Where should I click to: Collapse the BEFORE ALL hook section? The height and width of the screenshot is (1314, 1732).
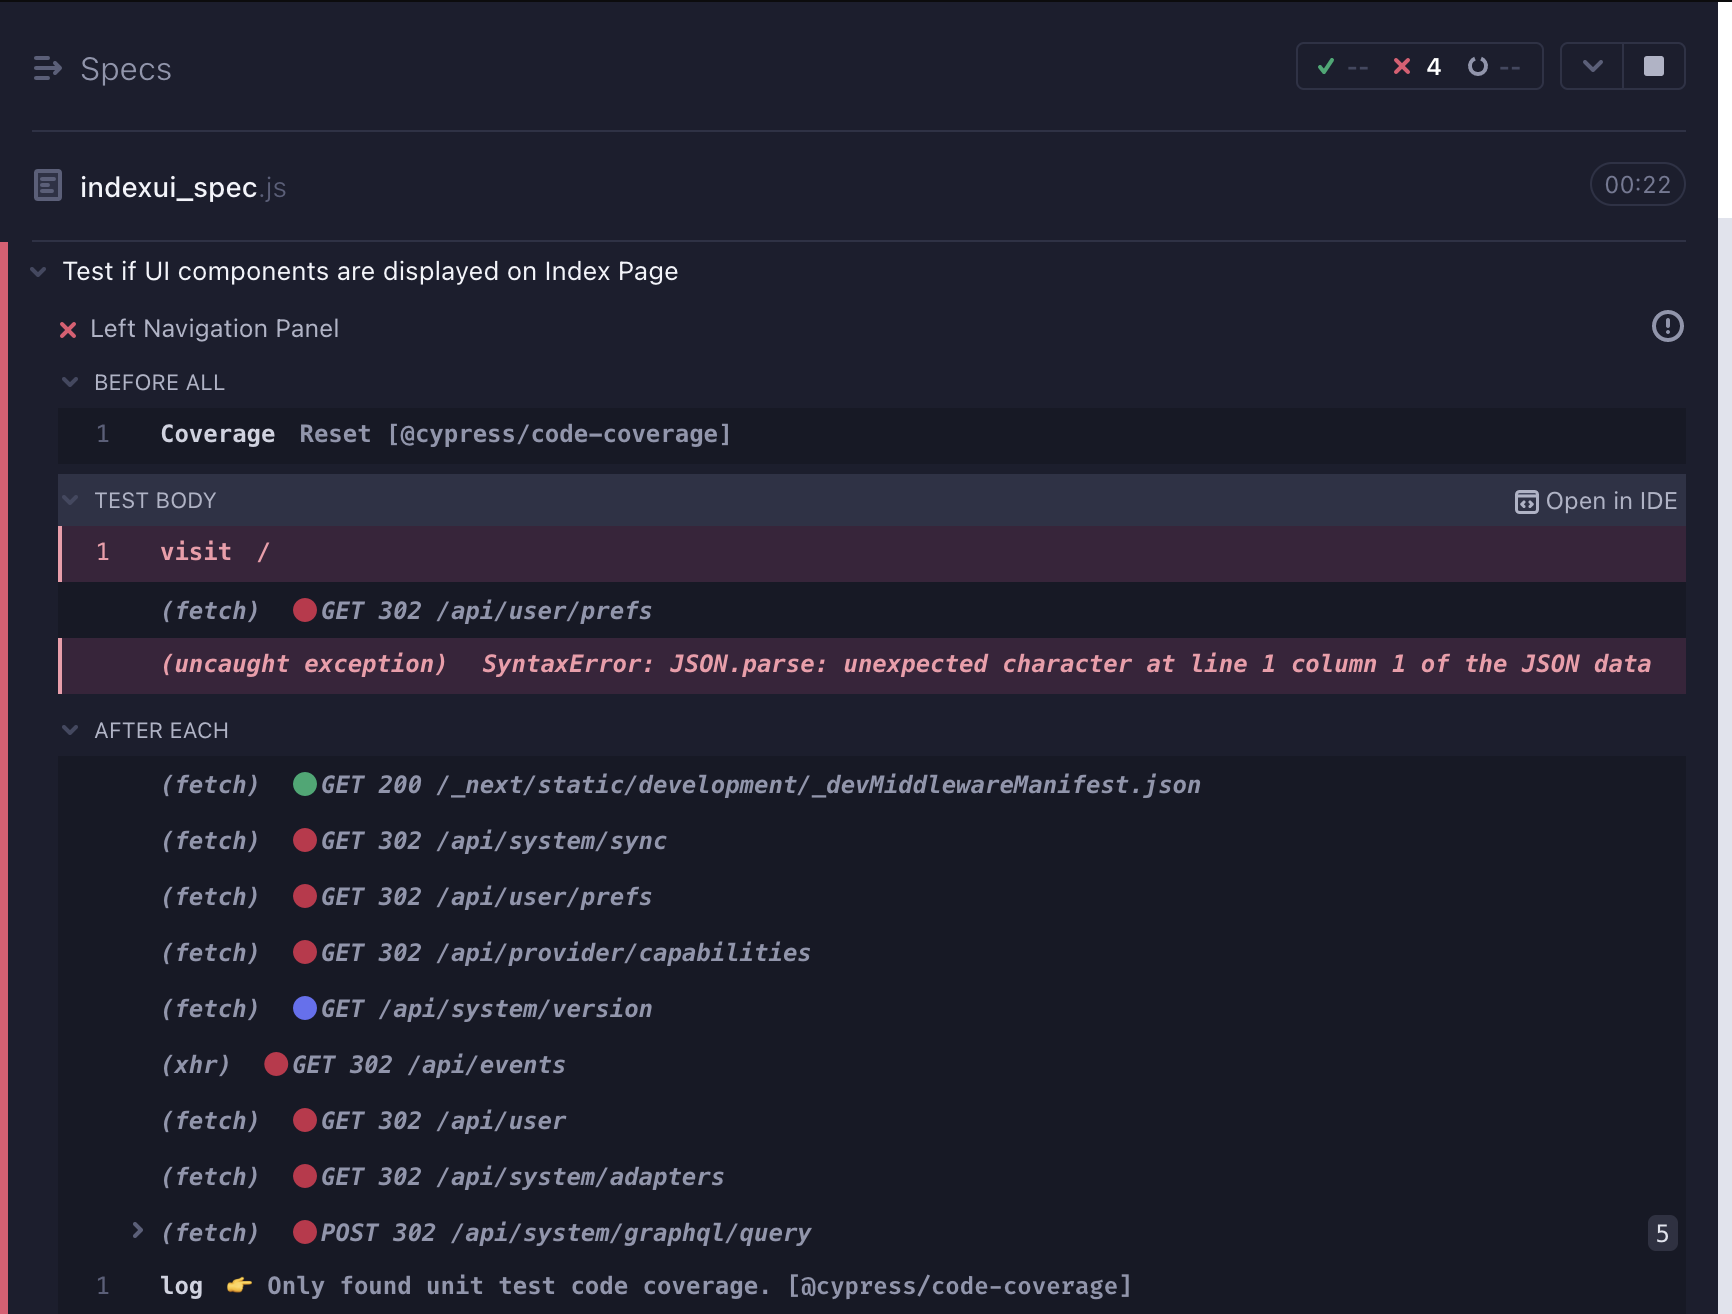[x=70, y=382]
